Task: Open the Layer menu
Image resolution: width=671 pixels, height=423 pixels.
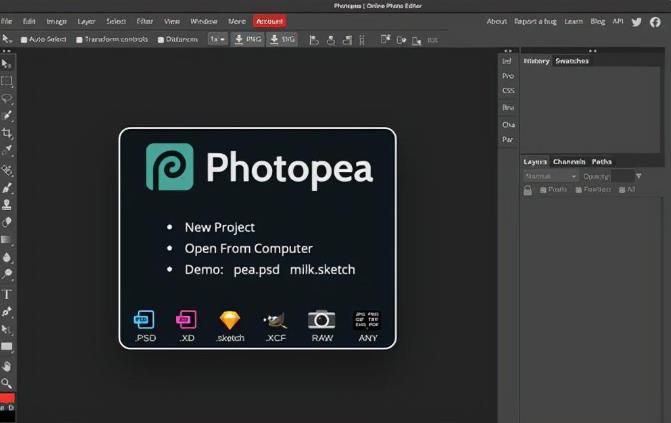Action: (86, 21)
